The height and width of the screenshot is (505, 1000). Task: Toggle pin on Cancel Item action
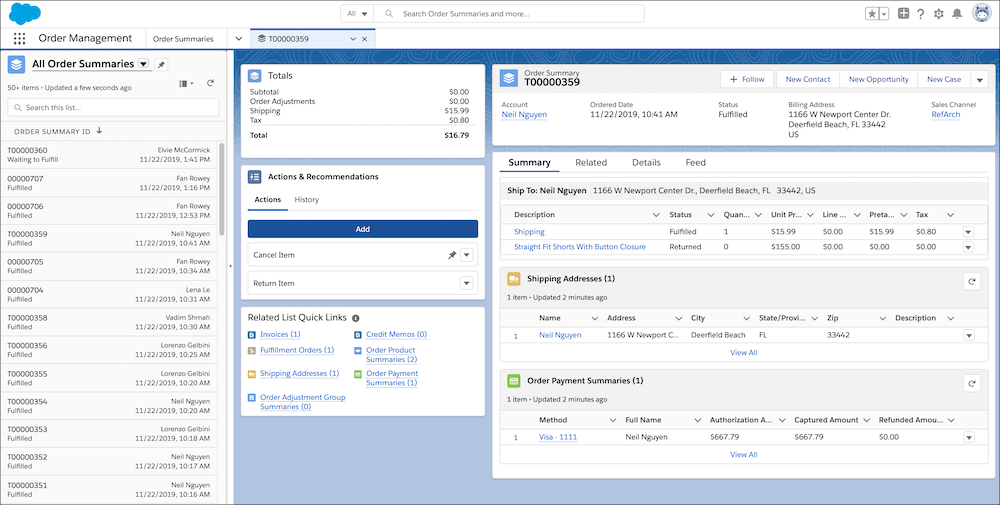click(x=452, y=255)
